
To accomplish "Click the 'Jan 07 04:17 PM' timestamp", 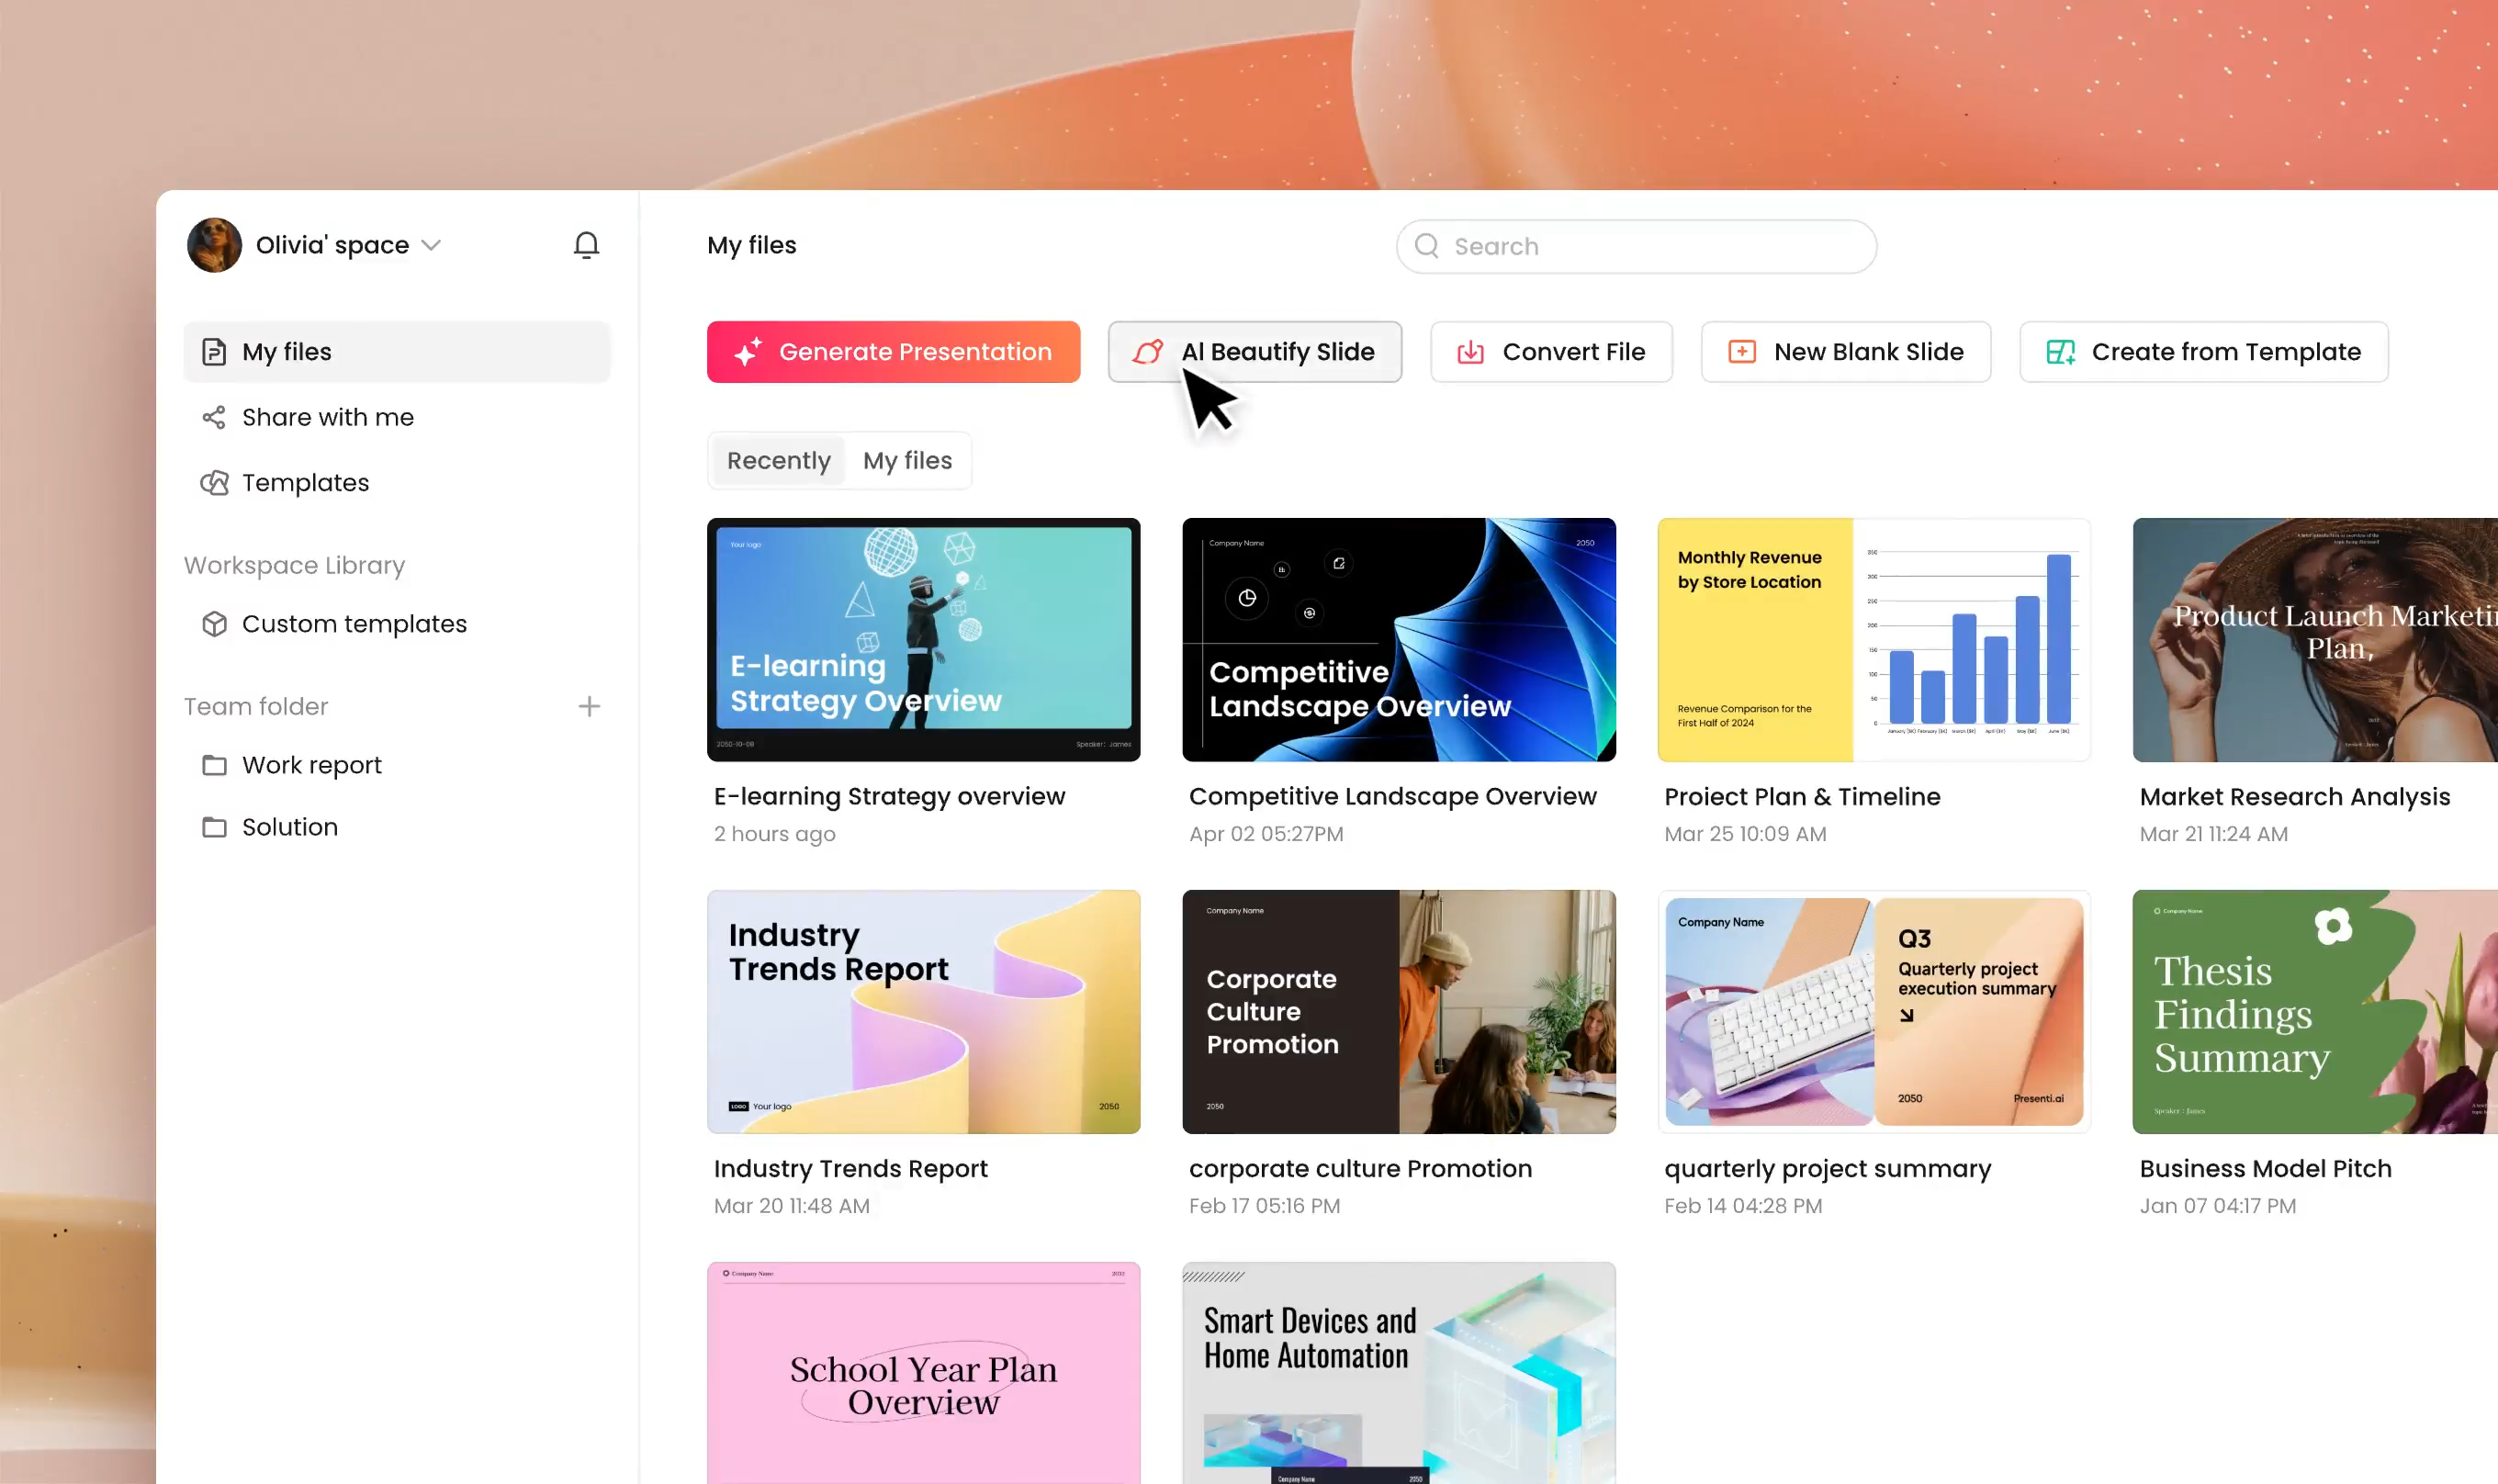I will pos(2217,1206).
